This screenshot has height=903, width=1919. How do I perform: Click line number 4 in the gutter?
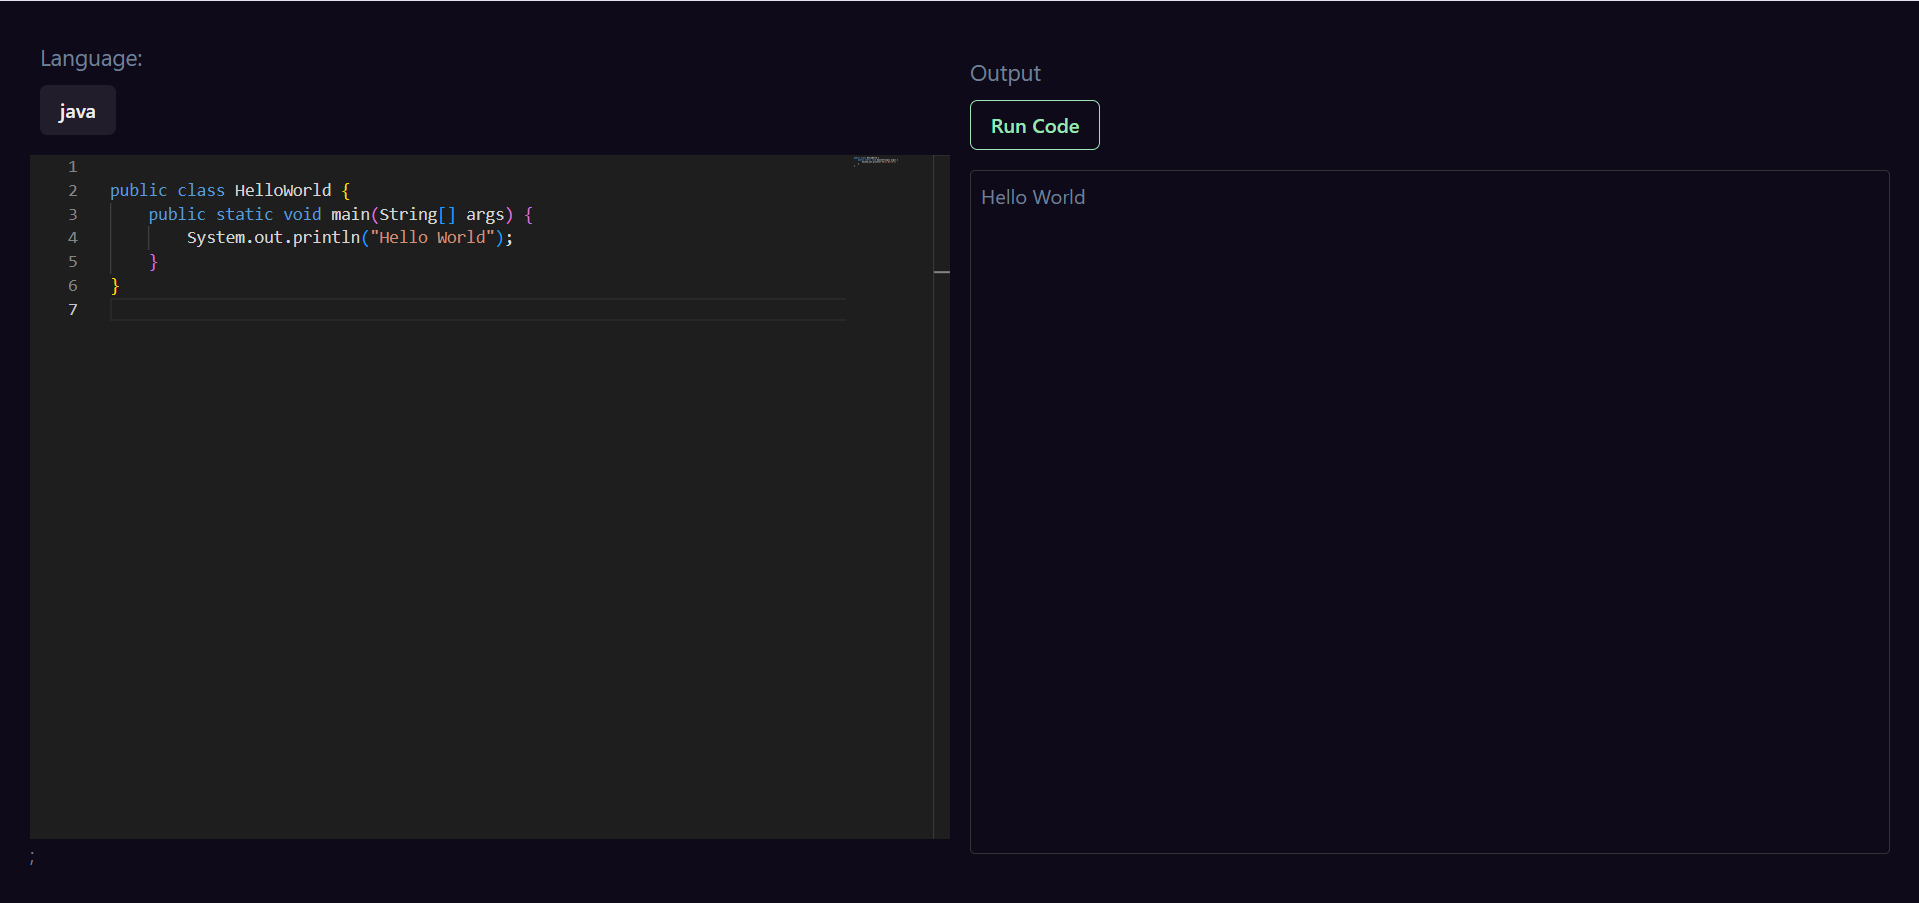[72, 238]
